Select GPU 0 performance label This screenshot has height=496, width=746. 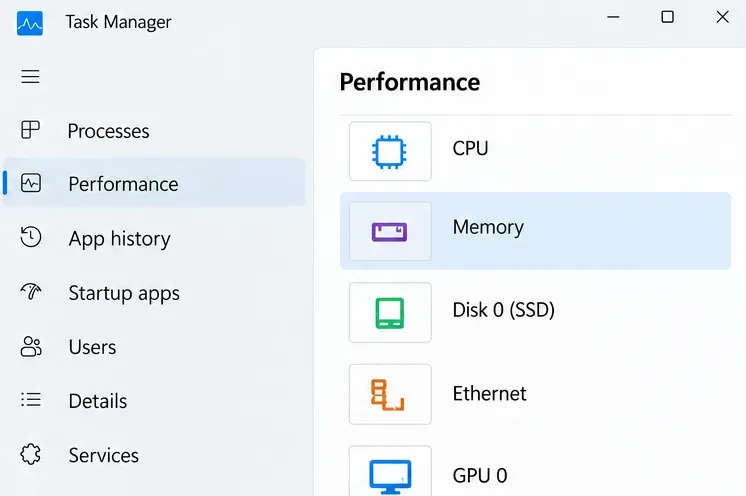(480, 476)
